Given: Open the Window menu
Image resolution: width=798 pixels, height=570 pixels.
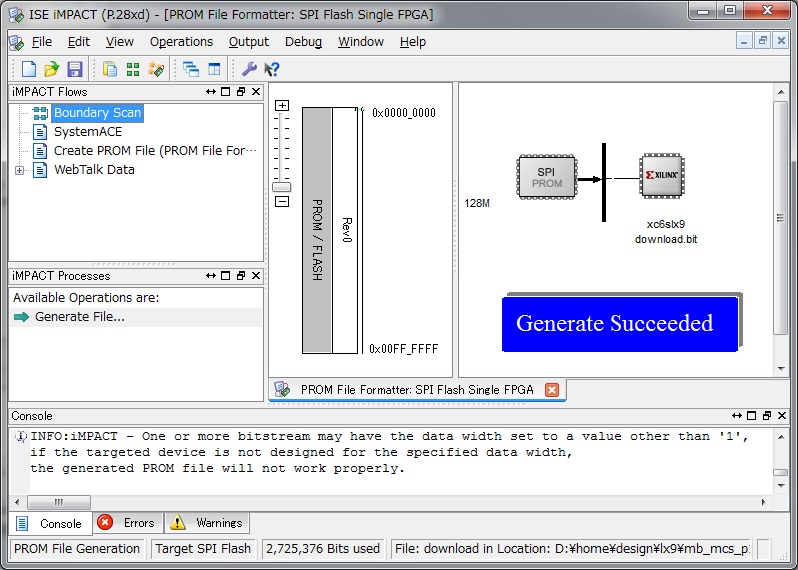Looking at the screenshot, I should coord(361,42).
